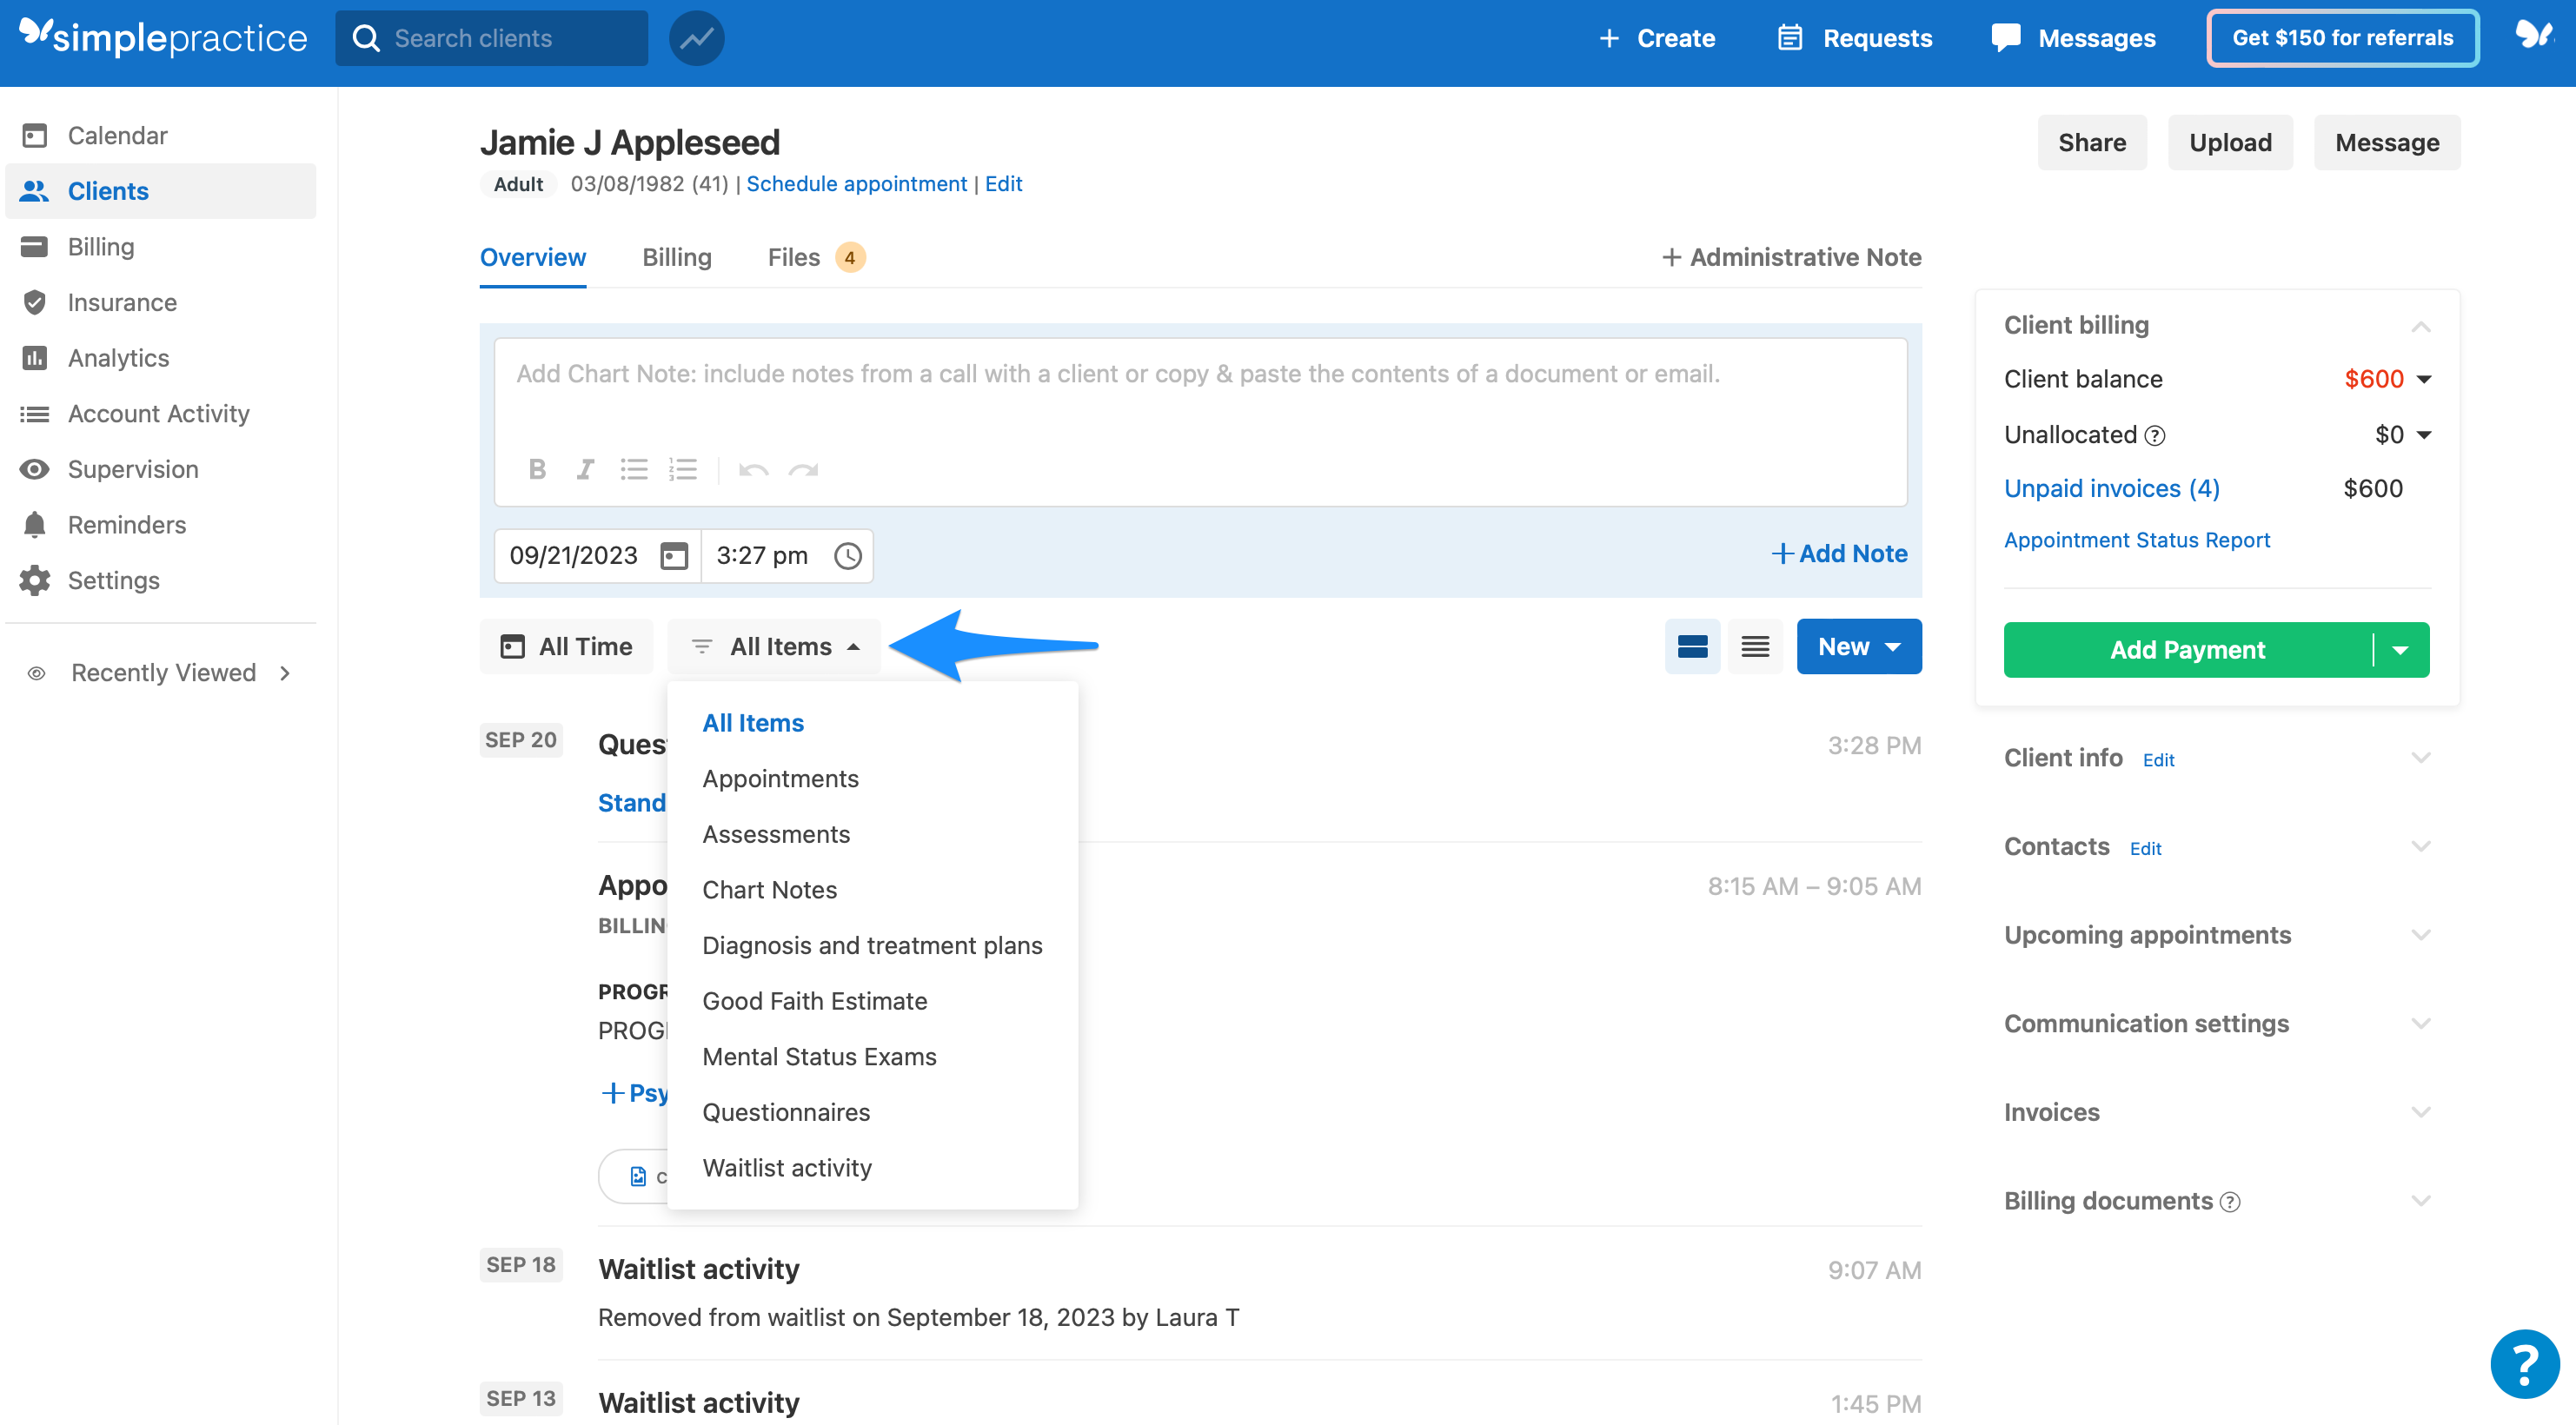This screenshot has height=1425, width=2576.
Task: Open Reminders from the sidebar
Action: coord(127,524)
